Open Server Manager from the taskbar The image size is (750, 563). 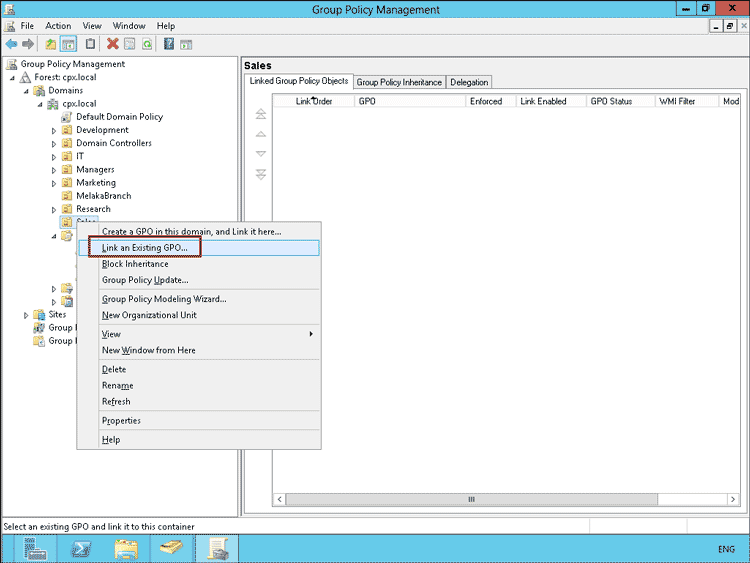coord(35,548)
